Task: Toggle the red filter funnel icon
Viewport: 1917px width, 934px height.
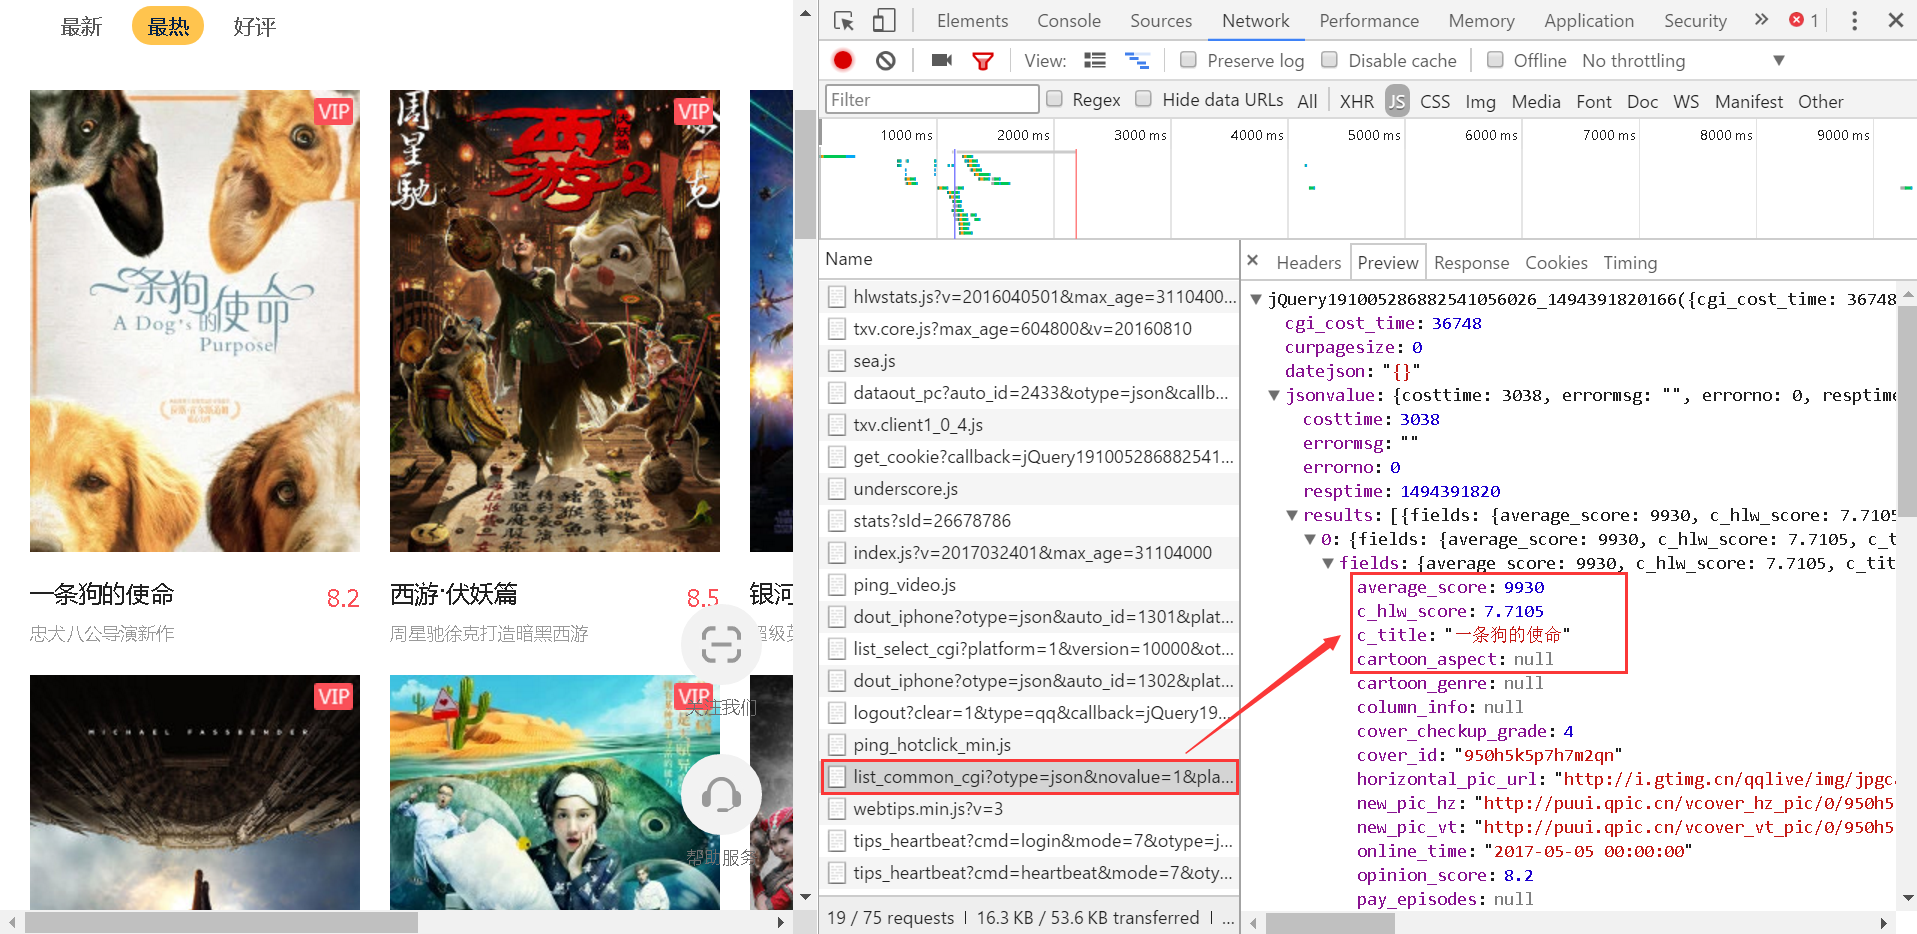Action: pos(983,61)
